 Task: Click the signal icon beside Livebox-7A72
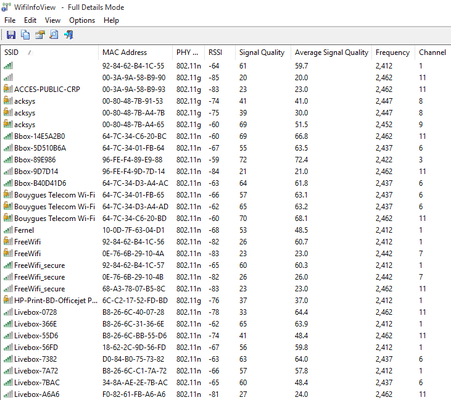coord(8,371)
